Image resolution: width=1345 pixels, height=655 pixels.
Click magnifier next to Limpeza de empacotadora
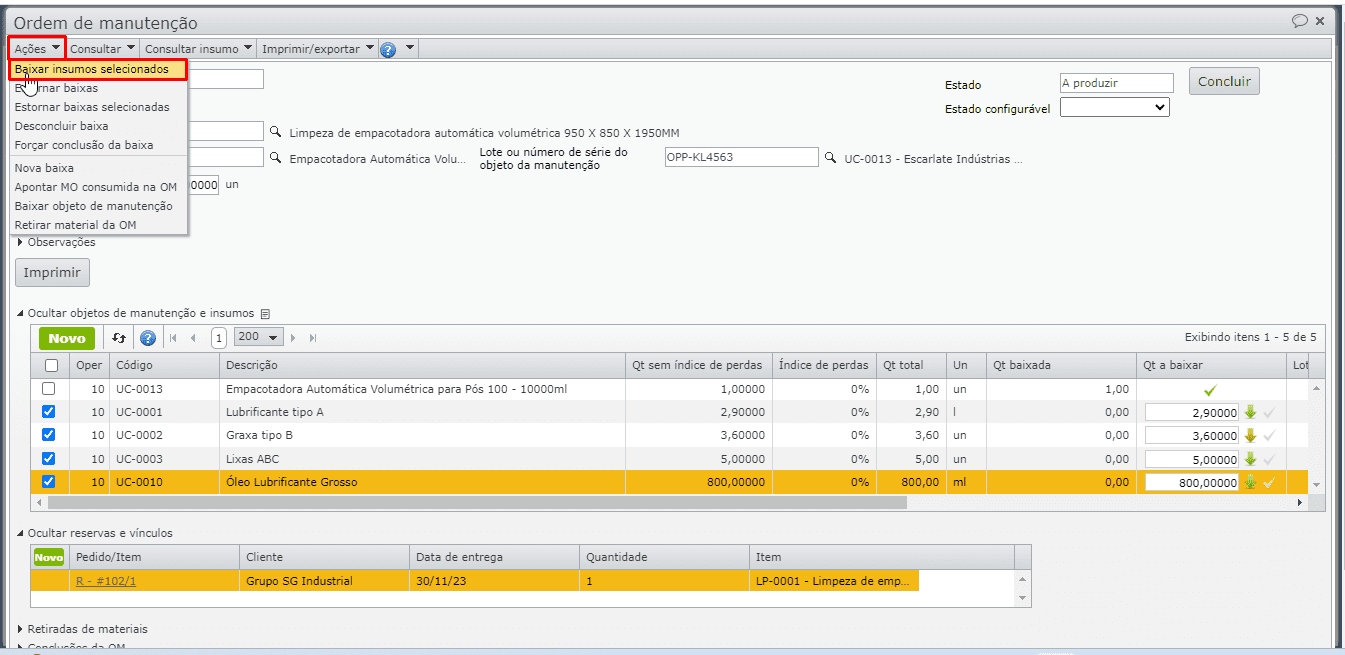coord(277,132)
